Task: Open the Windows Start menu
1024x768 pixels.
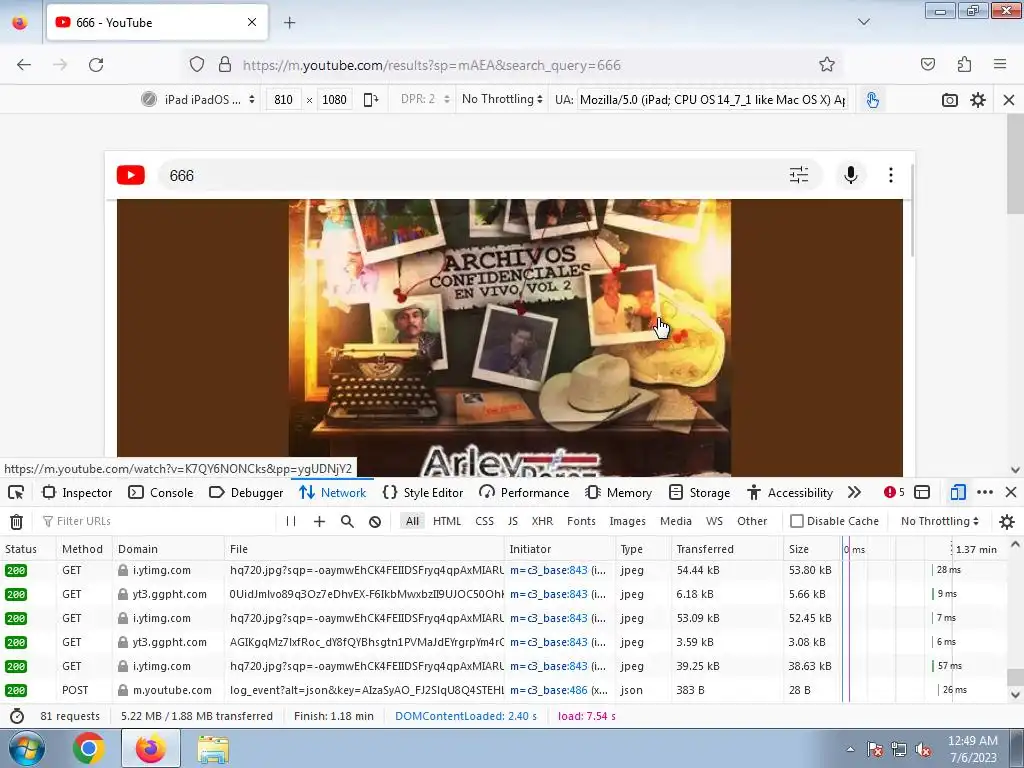Action: point(25,748)
